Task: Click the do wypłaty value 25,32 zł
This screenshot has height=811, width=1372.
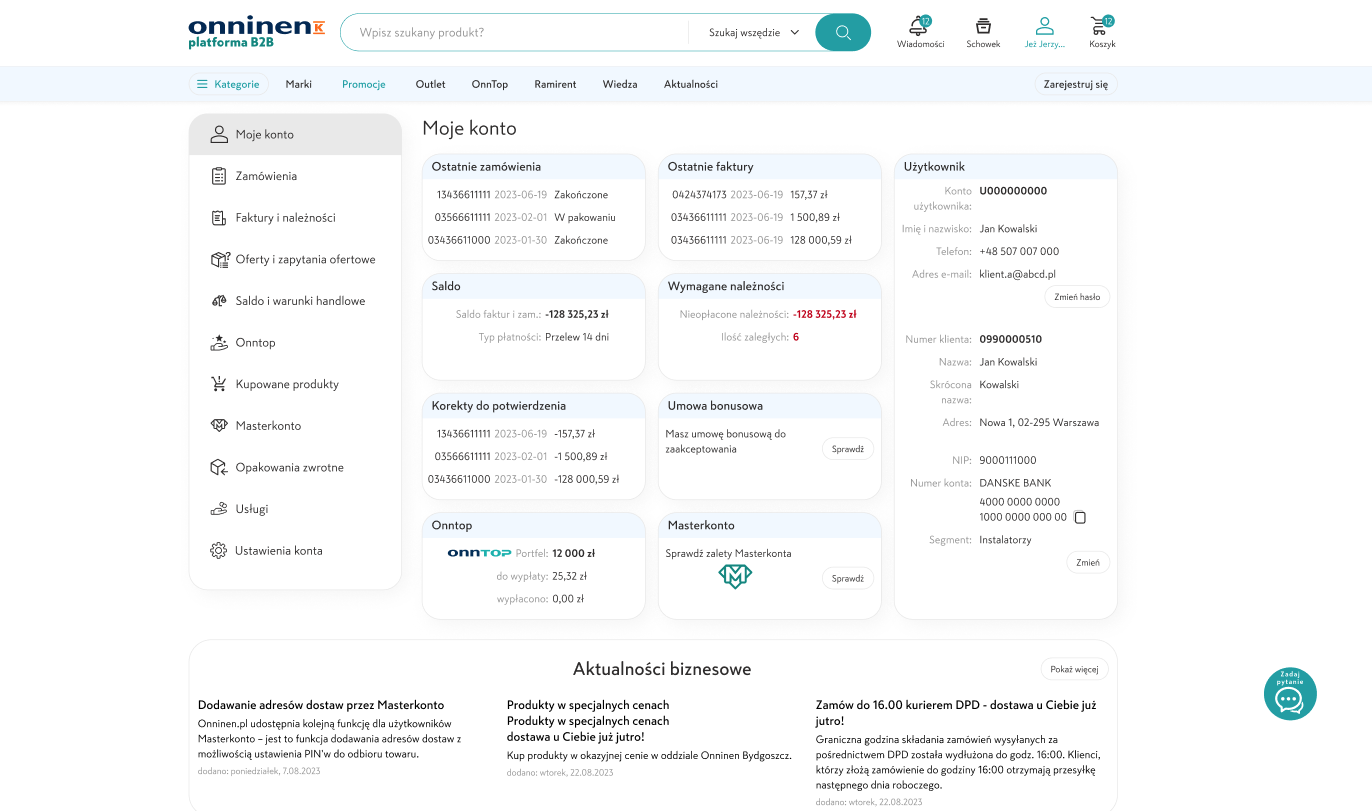Action: tap(569, 576)
